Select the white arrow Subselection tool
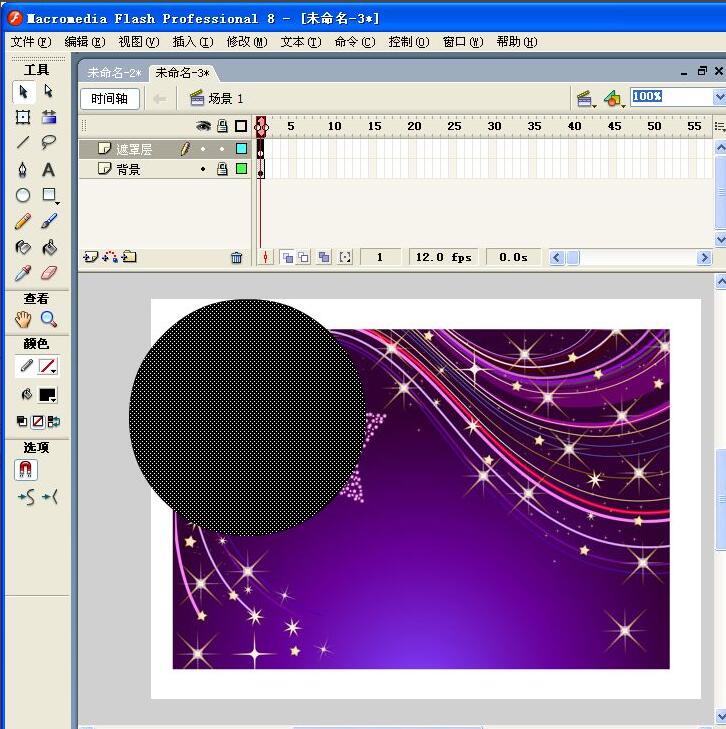Image resolution: width=726 pixels, height=729 pixels. click(48, 92)
